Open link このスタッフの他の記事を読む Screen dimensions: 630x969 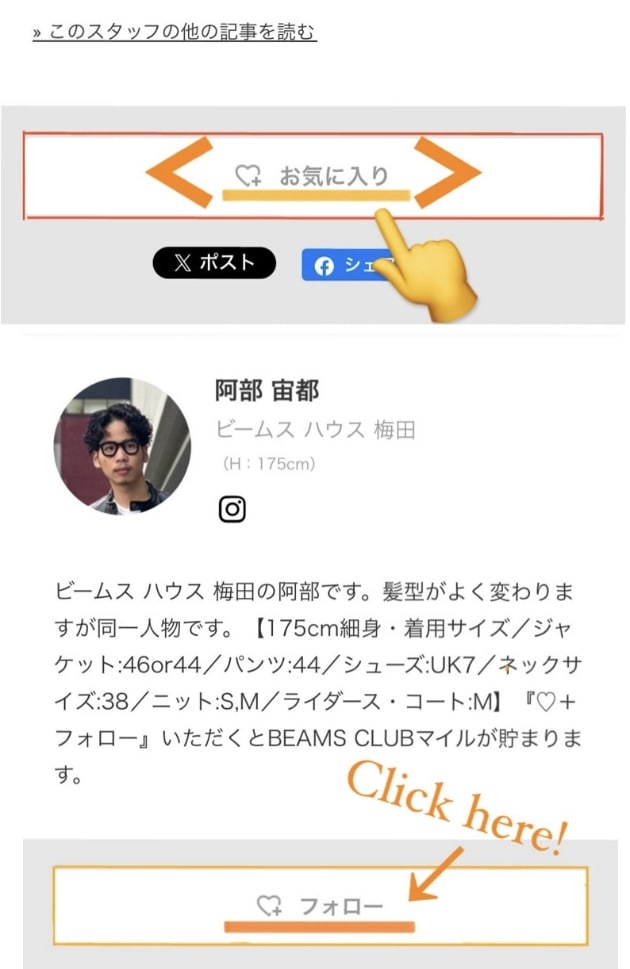click(175, 32)
